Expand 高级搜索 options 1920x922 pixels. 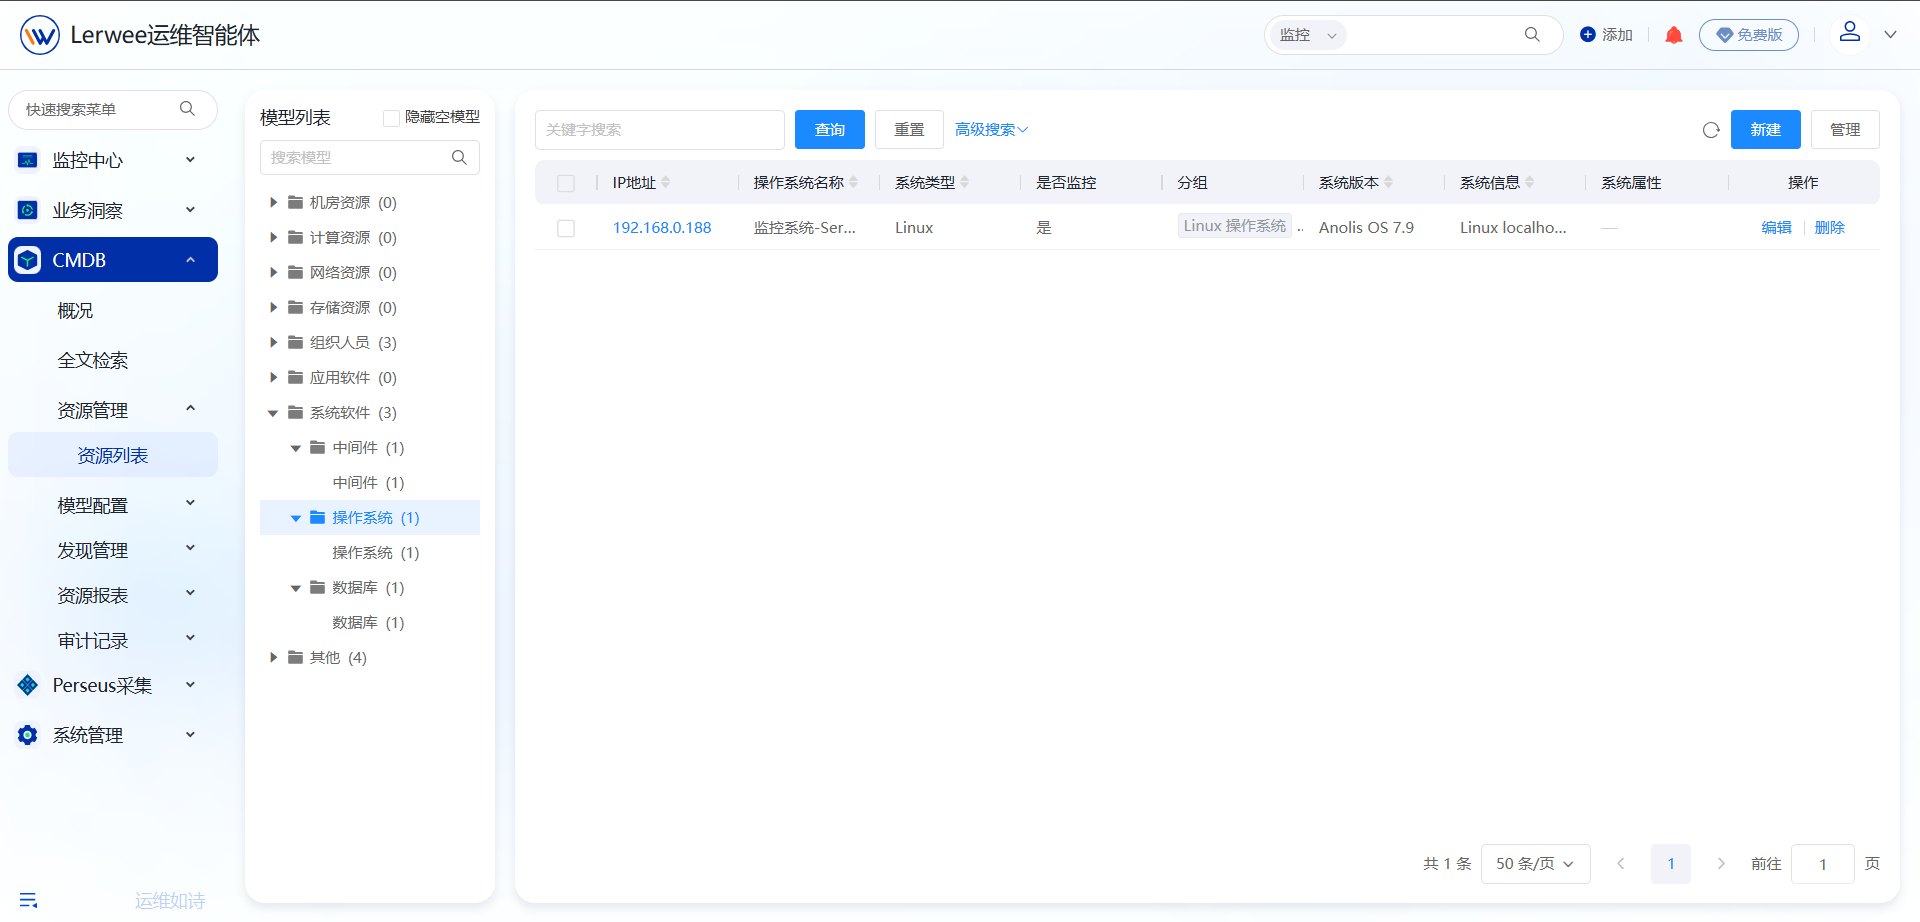pos(991,130)
